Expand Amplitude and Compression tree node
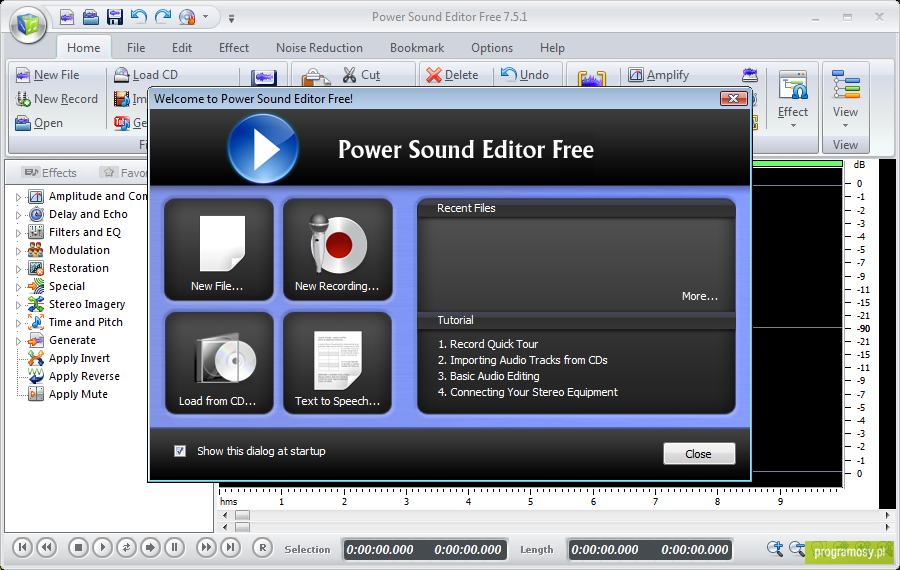This screenshot has height=570, width=900. (18, 197)
